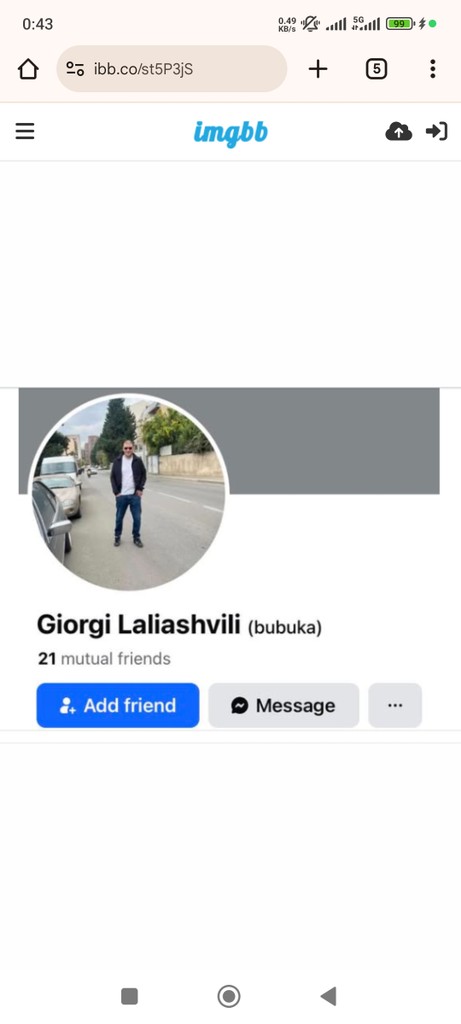This screenshot has height=1024, width=461.
Task: Click the Message button
Action: click(x=283, y=705)
